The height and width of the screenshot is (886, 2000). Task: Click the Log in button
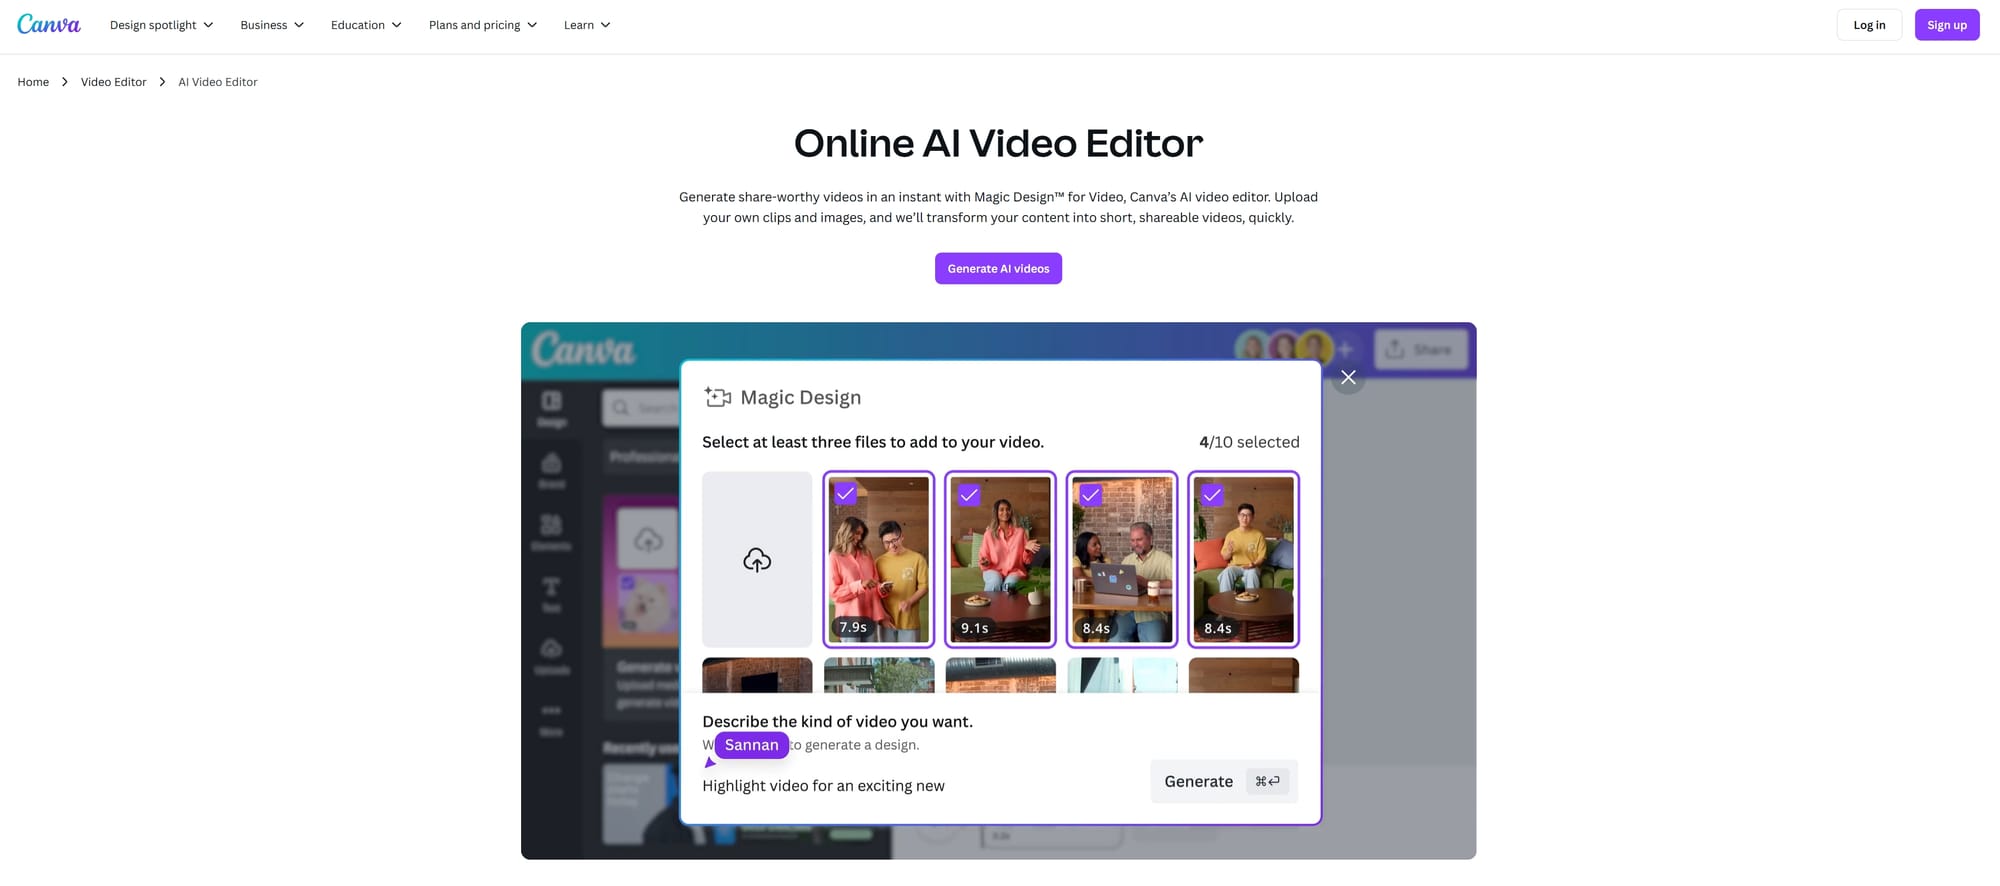[1869, 25]
